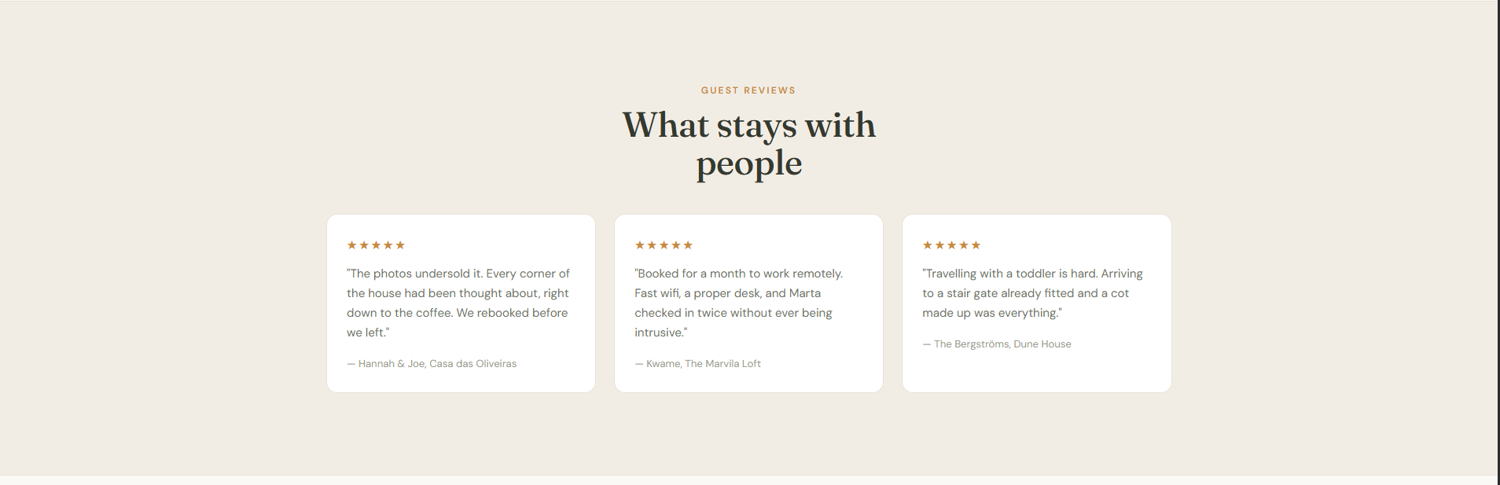Click the star rating on Hannah & Joe's review

tap(376, 245)
